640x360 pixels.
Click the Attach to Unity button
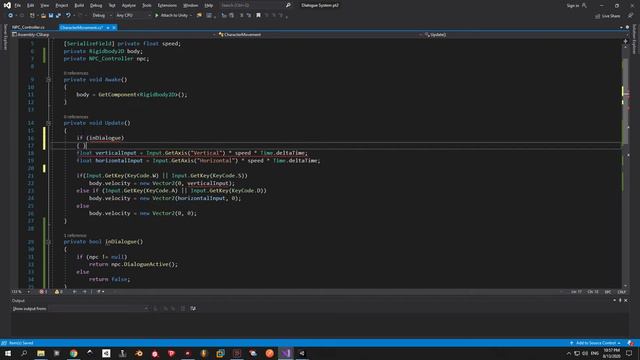pyautogui.click(x=173, y=16)
